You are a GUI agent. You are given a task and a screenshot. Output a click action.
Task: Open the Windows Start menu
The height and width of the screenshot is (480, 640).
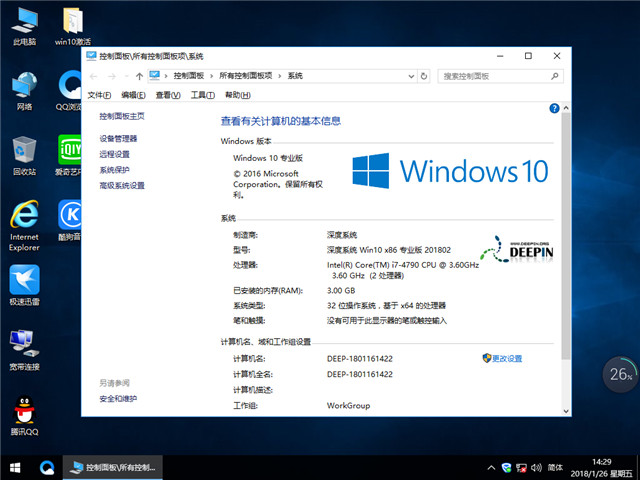(15, 467)
